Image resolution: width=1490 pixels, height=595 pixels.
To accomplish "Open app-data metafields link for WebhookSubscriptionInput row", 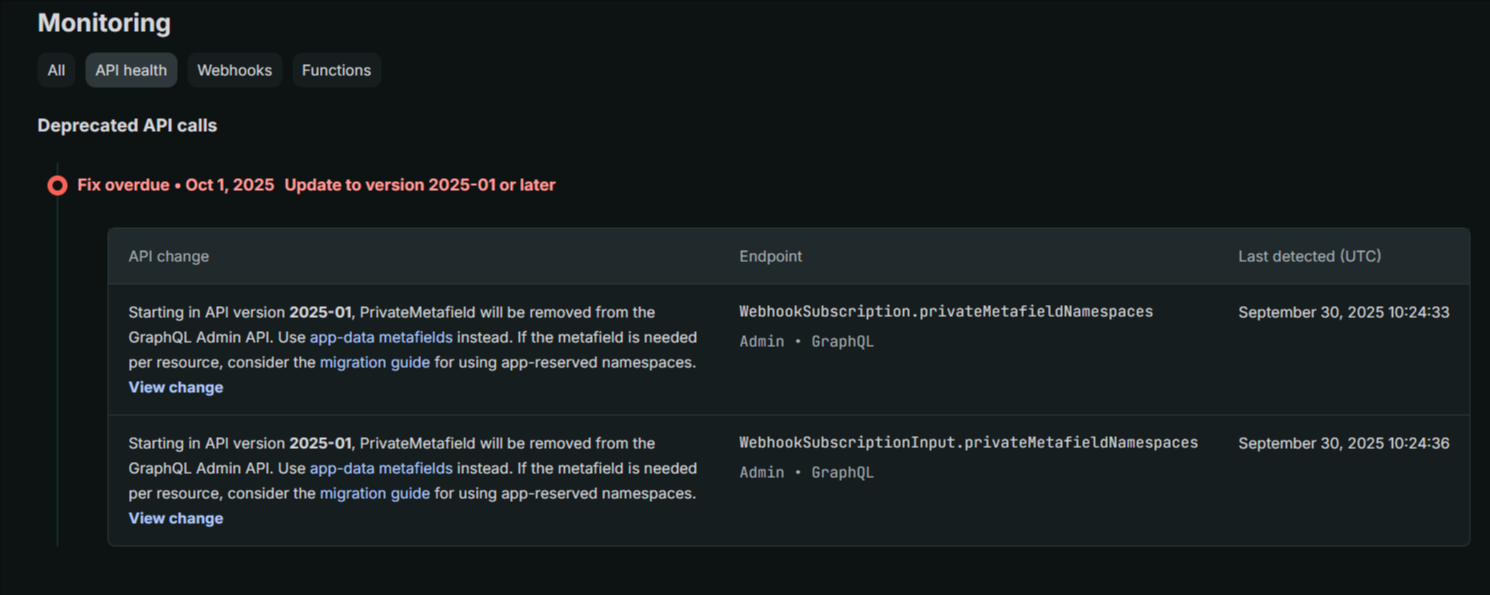I will pyautogui.click(x=381, y=469).
